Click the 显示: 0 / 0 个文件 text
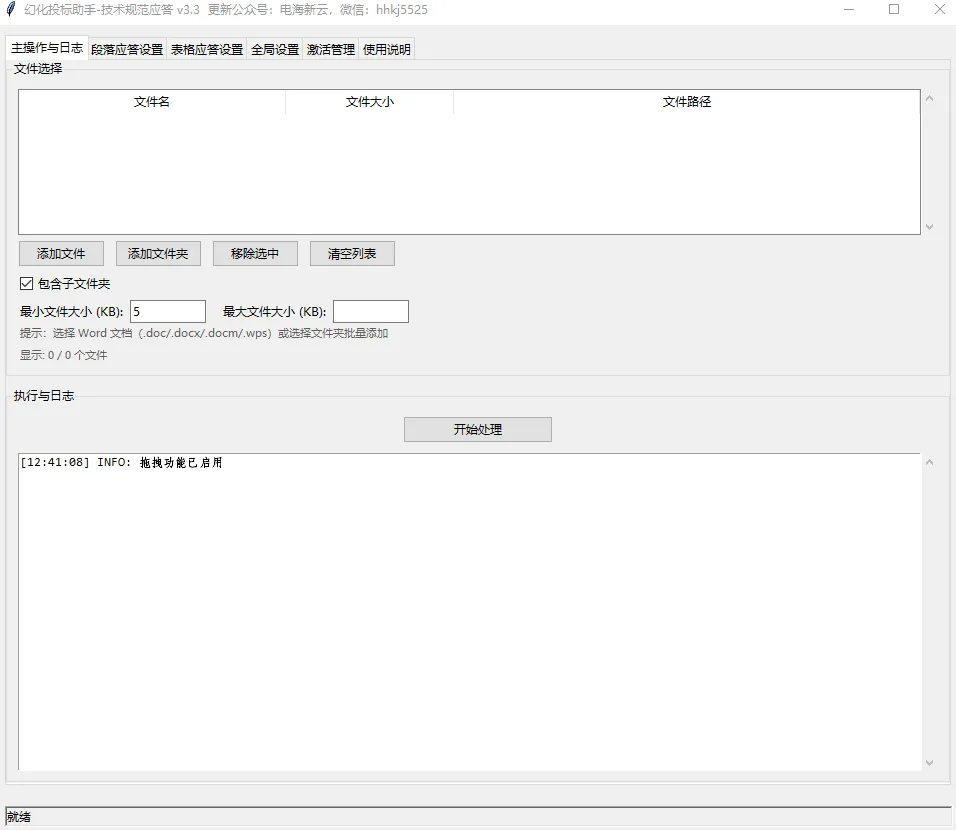Image resolution: width=956 pixels, height=830 pixels. [x=63, y=355]
